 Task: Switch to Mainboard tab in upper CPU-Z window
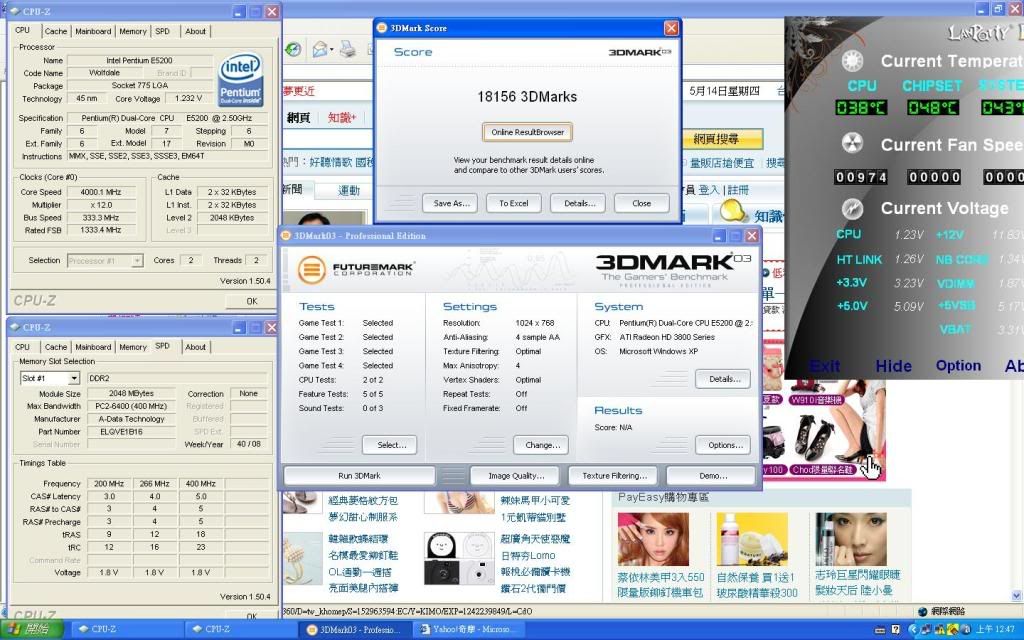click(93, 31)
